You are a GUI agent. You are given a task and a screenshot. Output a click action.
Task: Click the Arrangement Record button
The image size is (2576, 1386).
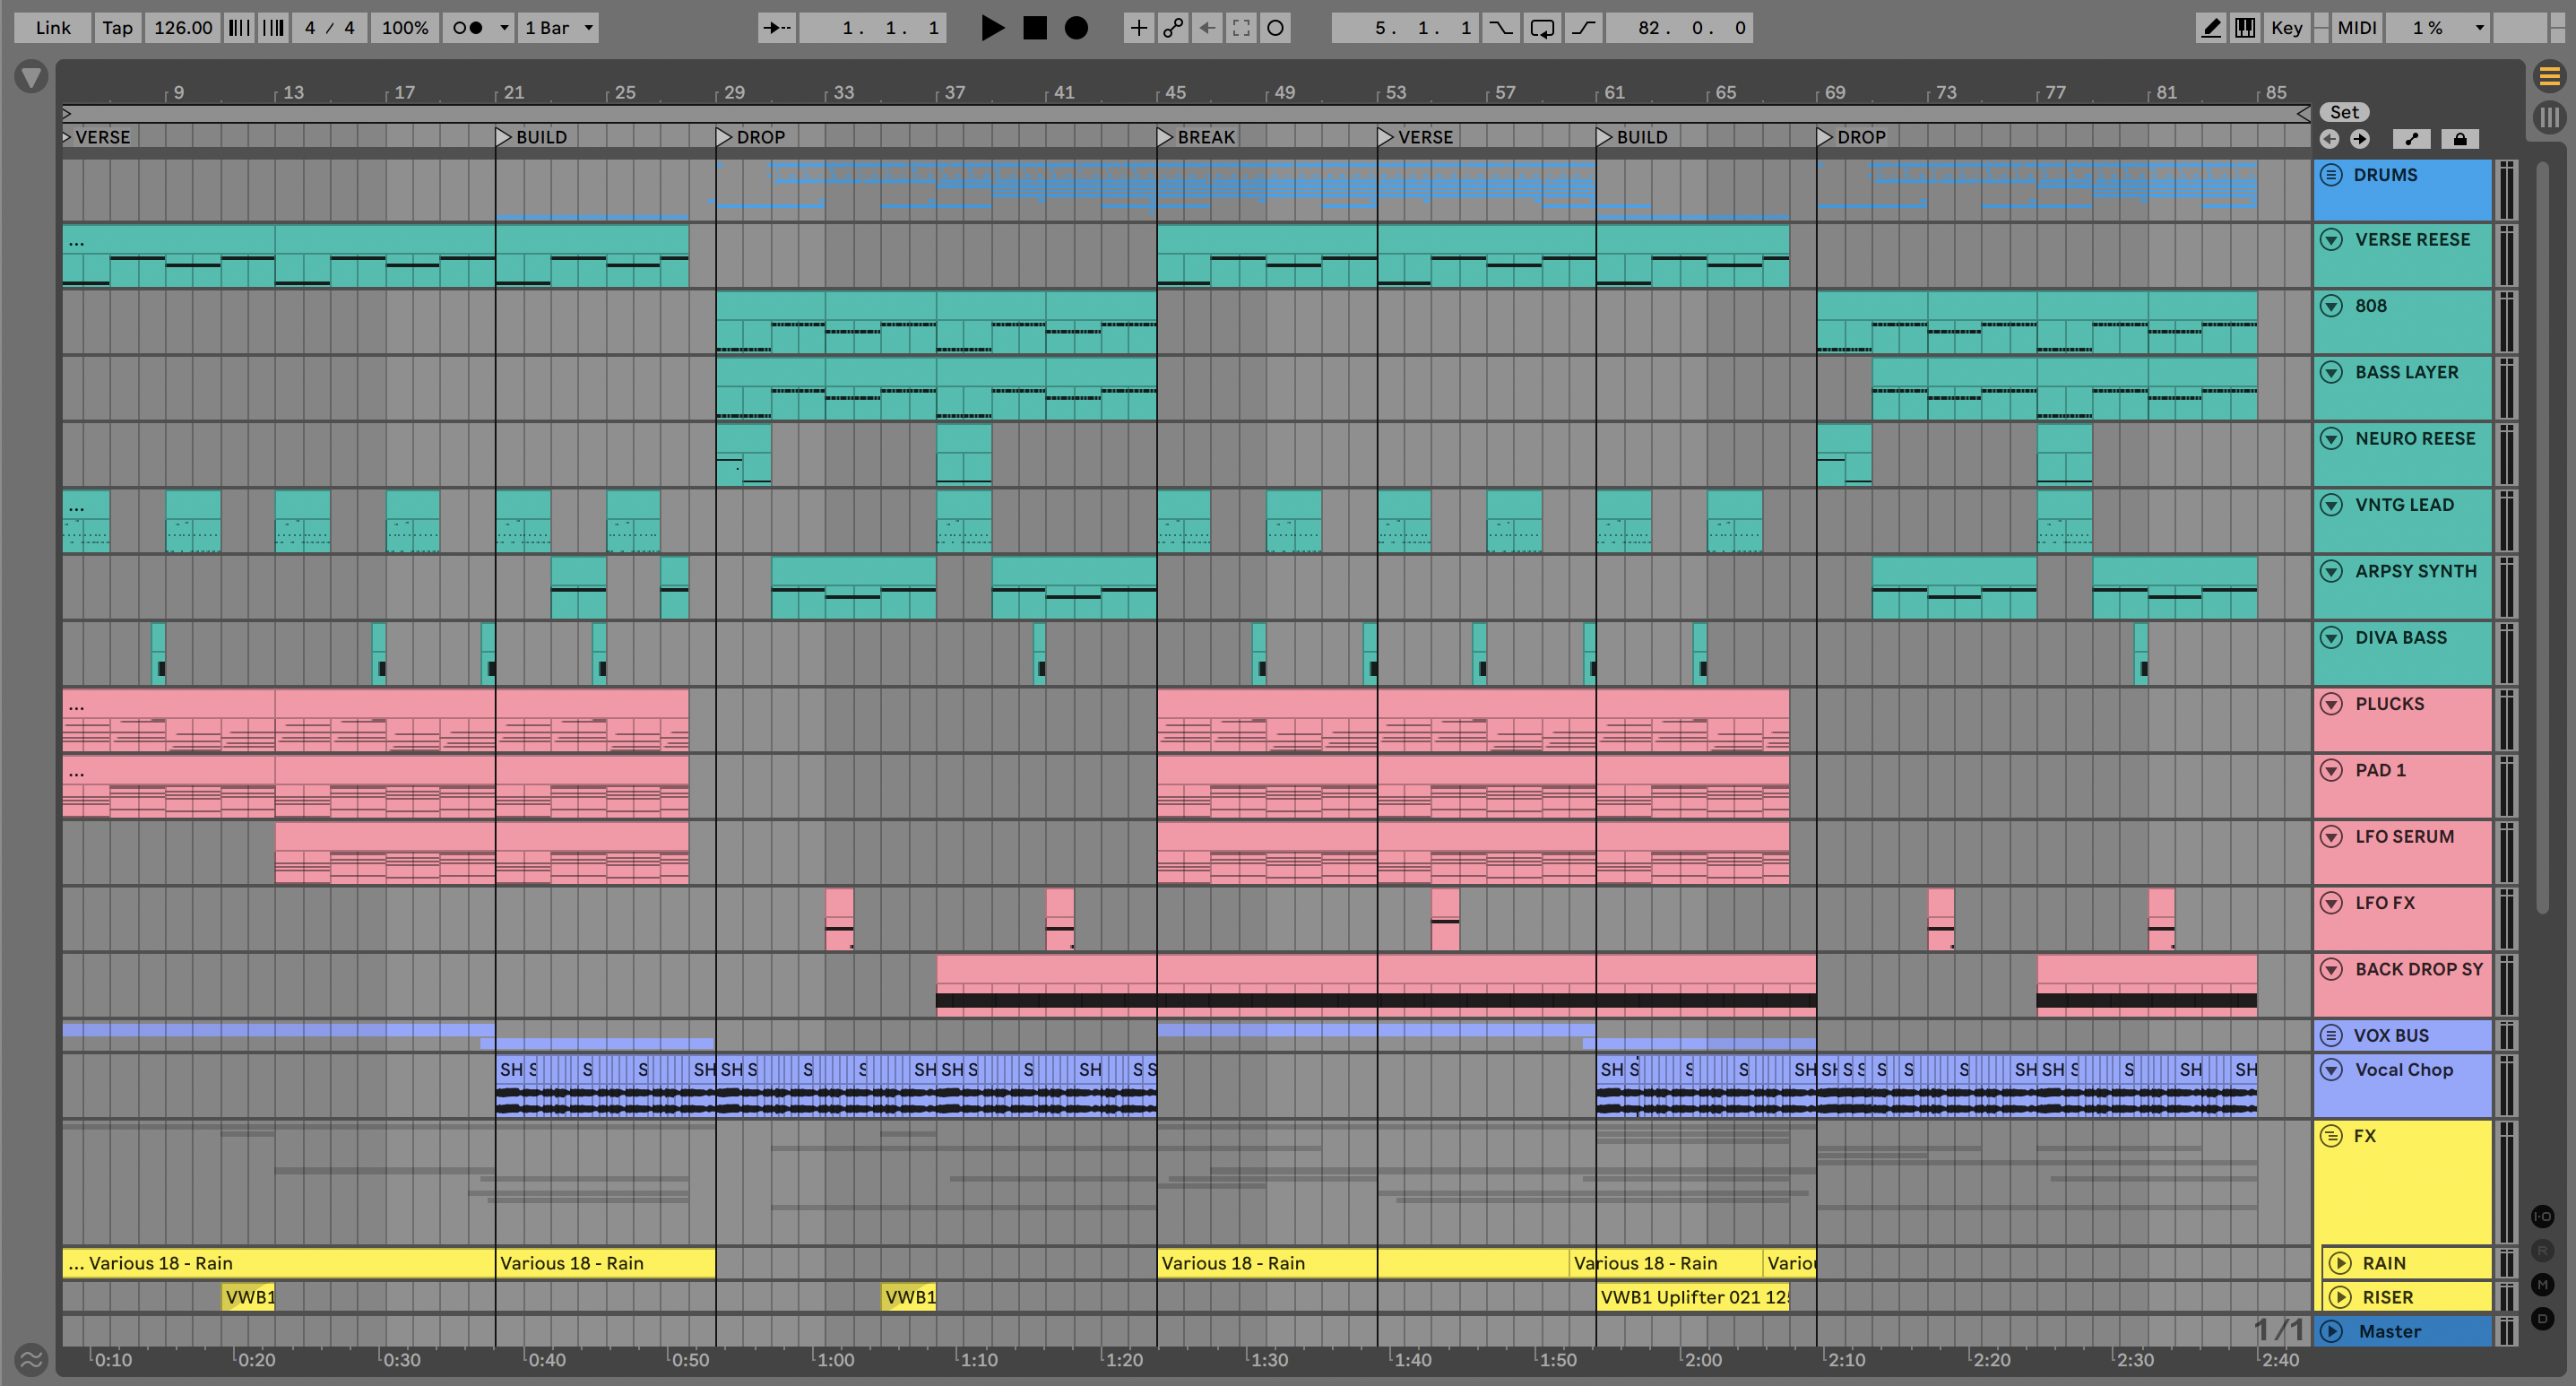click(x=1076, y=28)
